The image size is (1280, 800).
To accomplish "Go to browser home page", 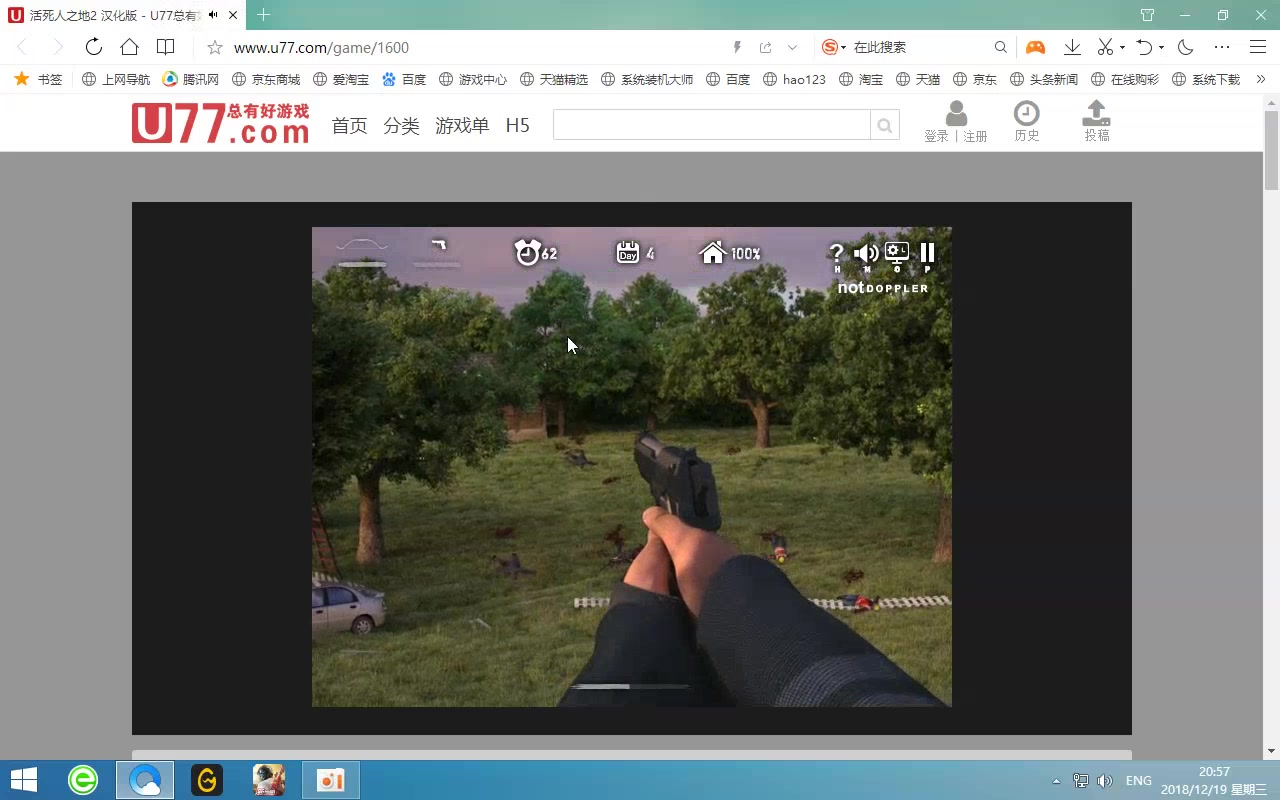I will (129, 47).
